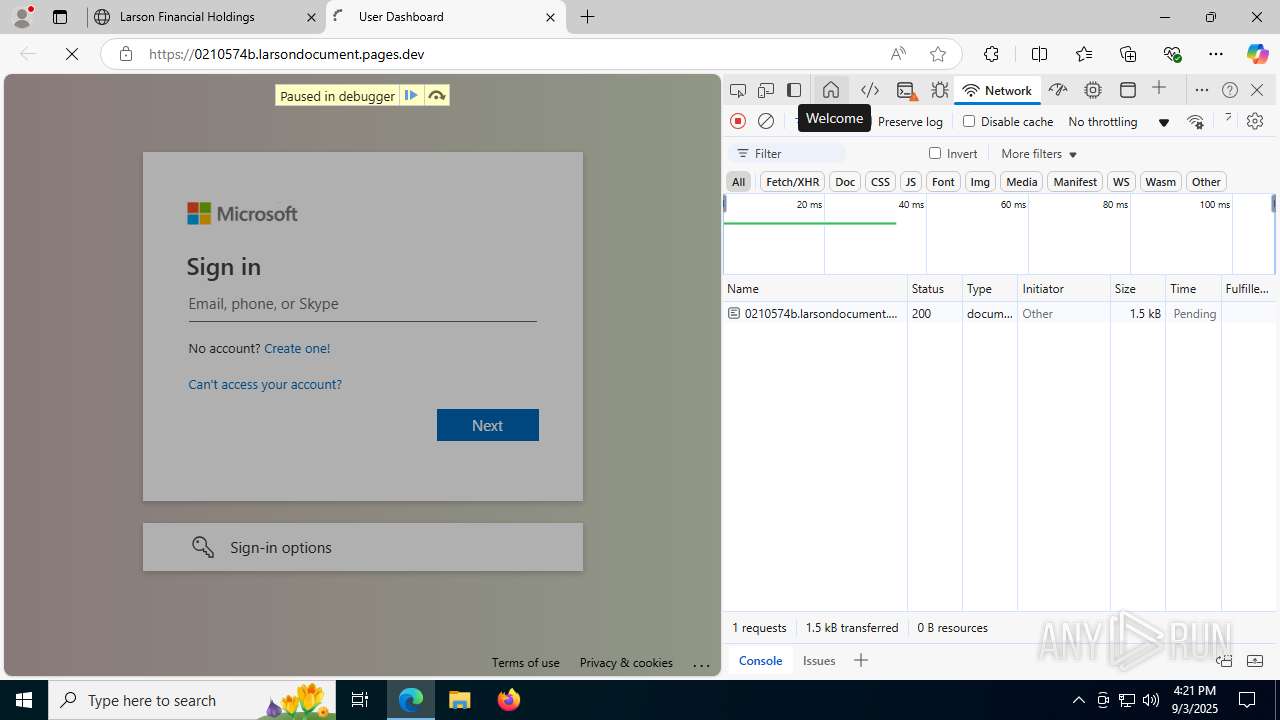Open Sign-in options
Viewport: 1280px width, 720px height.
[x=363, y=547]
